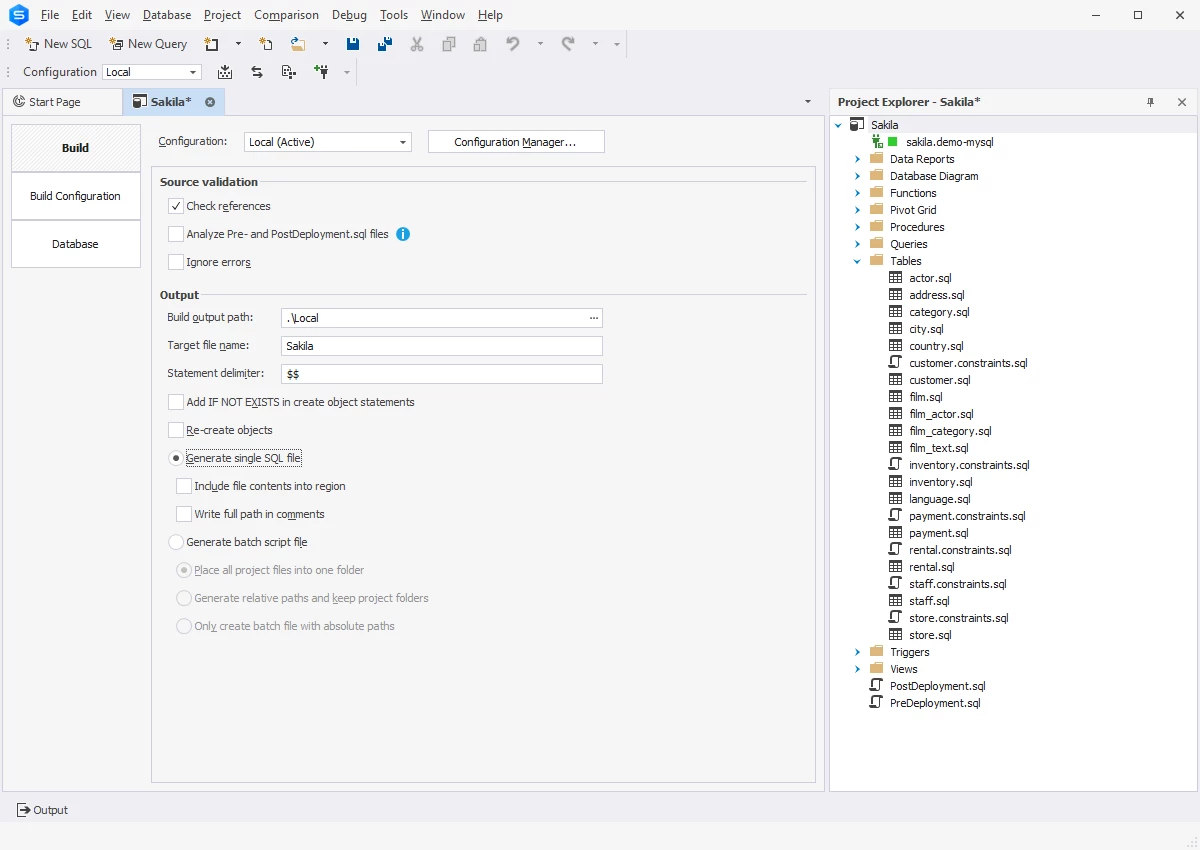The image size is (1200, 850).
Task: Click the Undo arrow icon
Action: [x=513, y=44]
